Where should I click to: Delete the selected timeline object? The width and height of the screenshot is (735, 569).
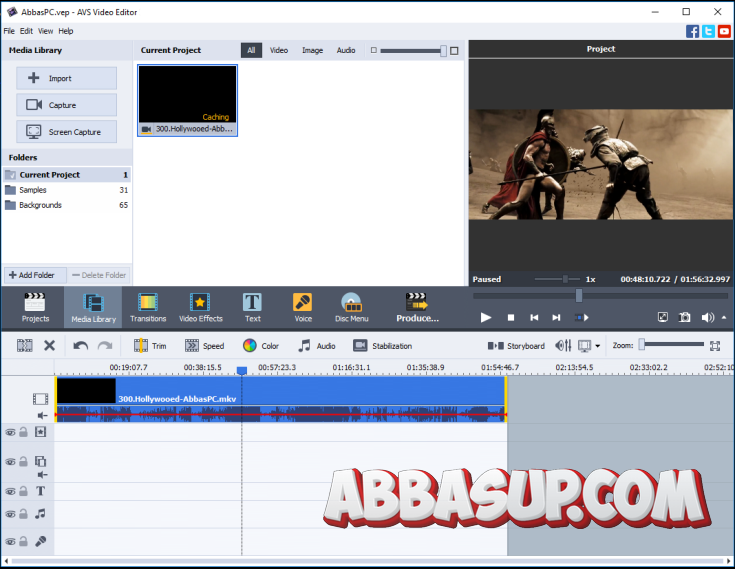point(49,346)
